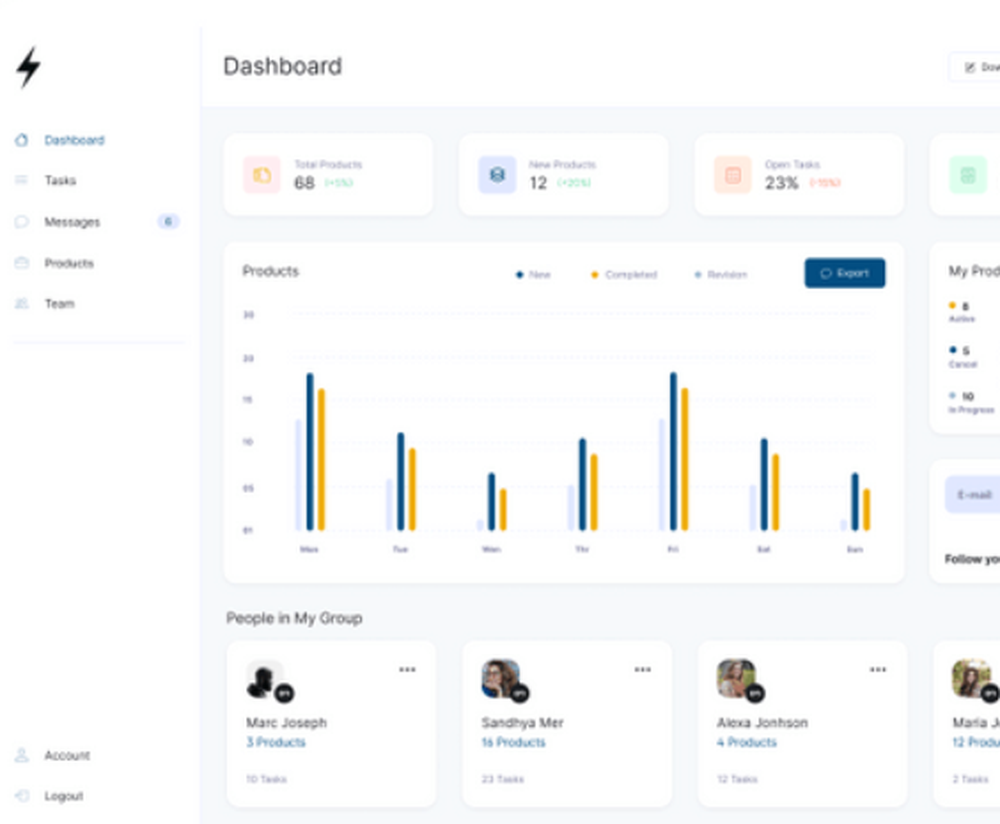Screen dimensions: 1000x824
Task: Click the badge on Marc Joseph's avatar
Action: pos(284,693)
